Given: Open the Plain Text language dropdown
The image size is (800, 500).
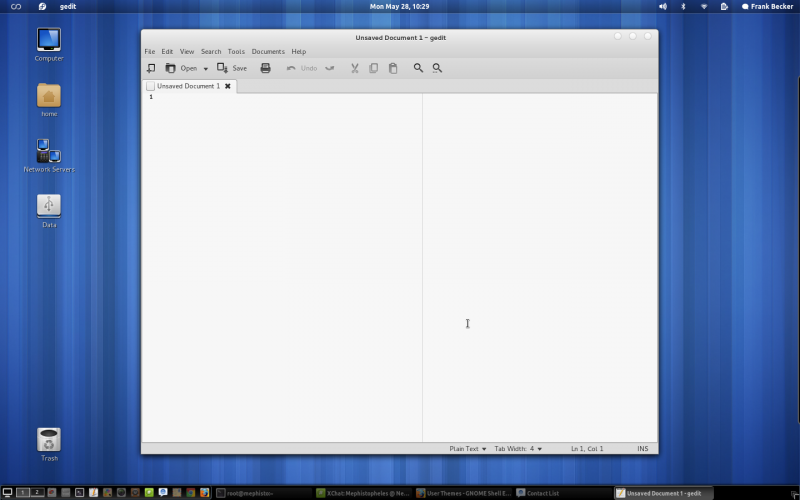Looking at the screenshot, I should 467,448.
